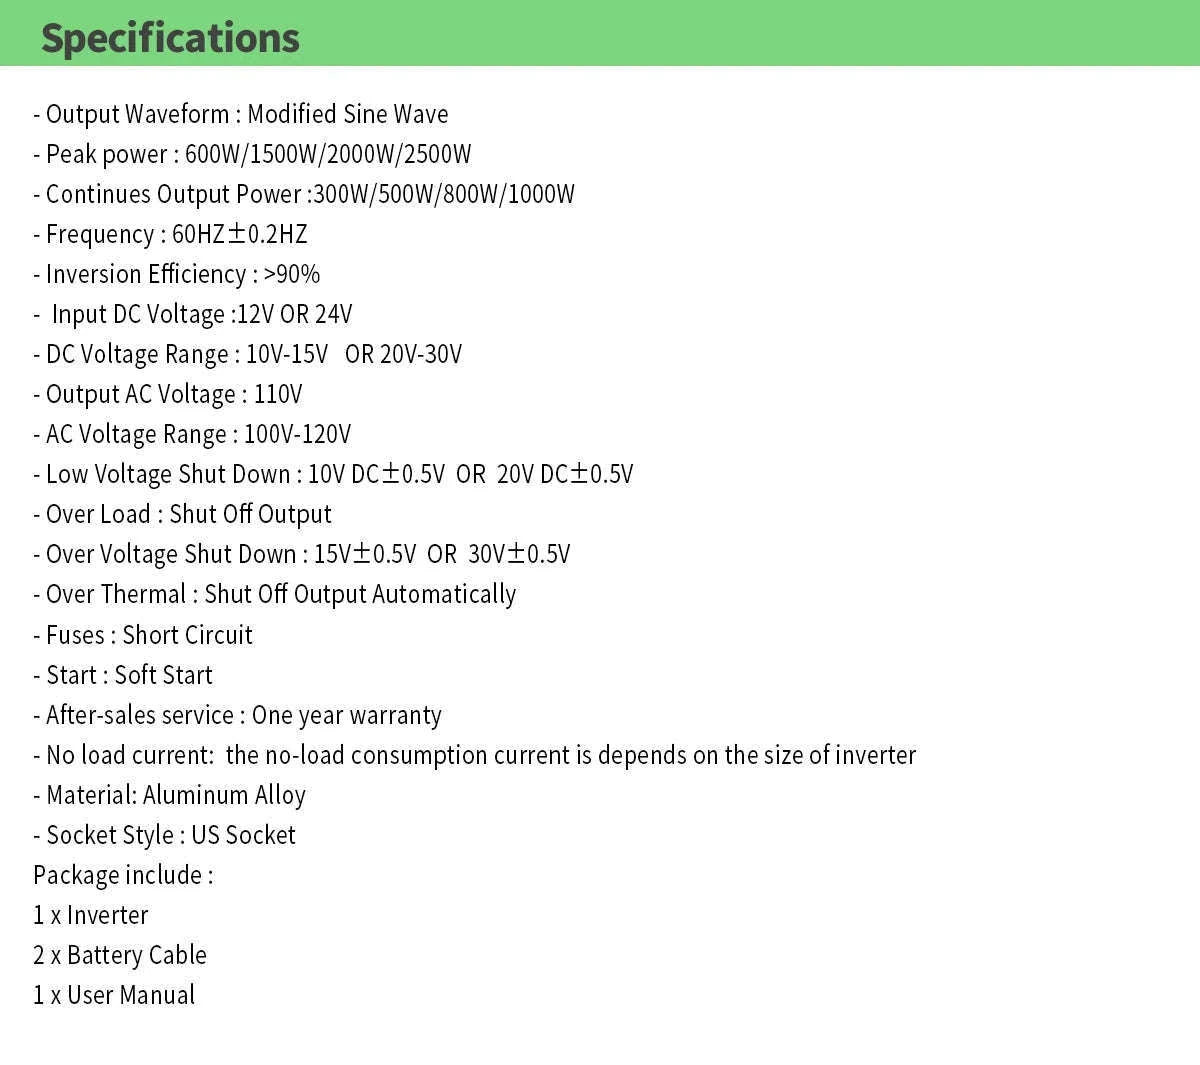Screen dimensions: 1200x1065
Task: Select the Material Aluminum Alloy line
Action: (x=169, y=795)
